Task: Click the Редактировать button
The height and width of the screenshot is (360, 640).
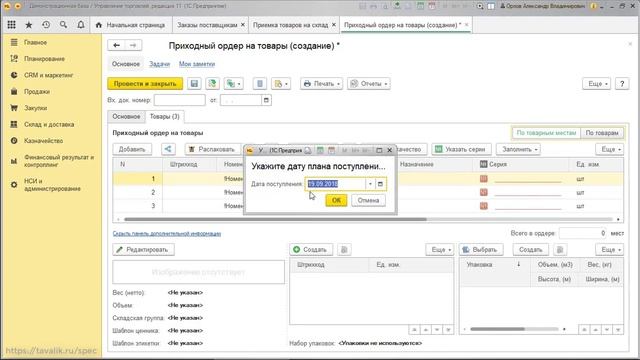Action: 143,250
